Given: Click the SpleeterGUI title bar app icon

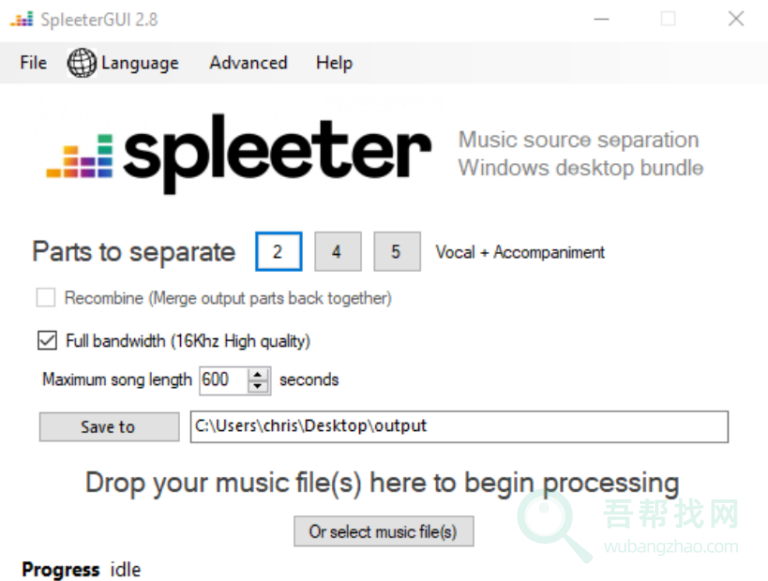Looking at the screenshot, I should [22, 19].
